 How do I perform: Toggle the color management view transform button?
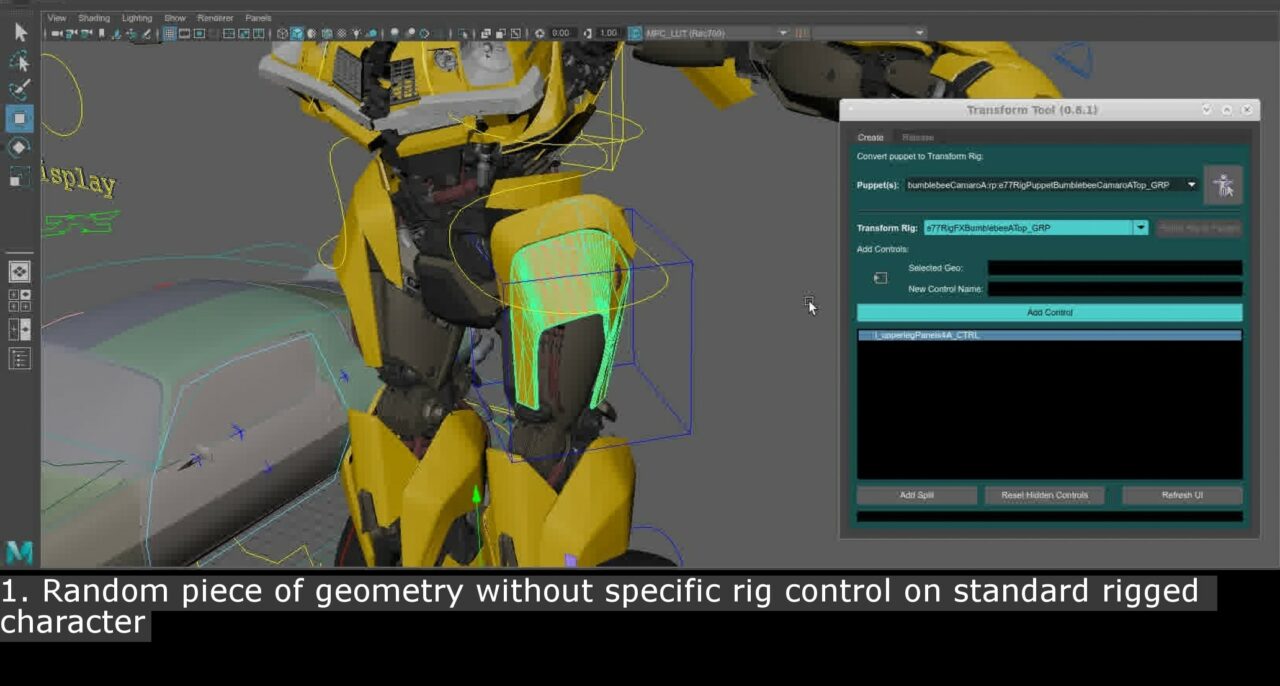[633, 33]
